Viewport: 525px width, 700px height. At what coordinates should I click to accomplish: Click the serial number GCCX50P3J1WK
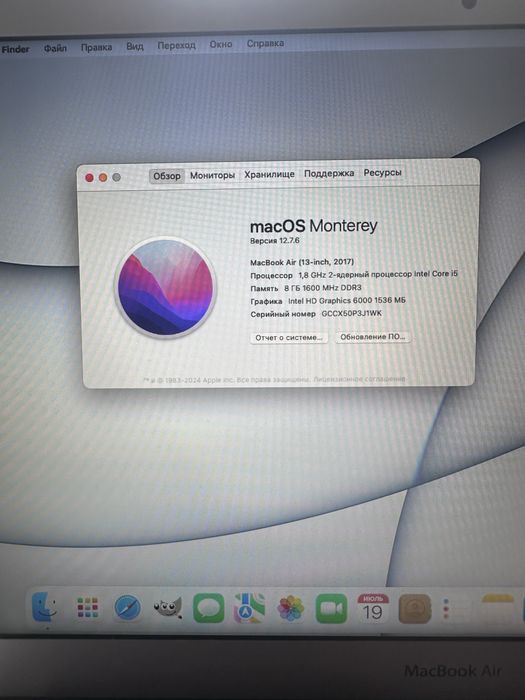(352, 313)
